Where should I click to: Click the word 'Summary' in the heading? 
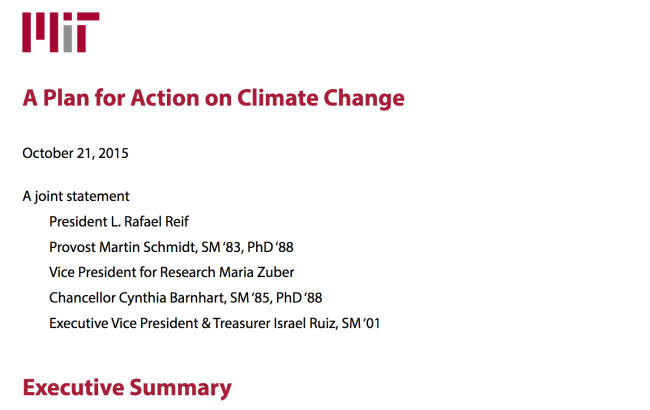tap(181, 389)
